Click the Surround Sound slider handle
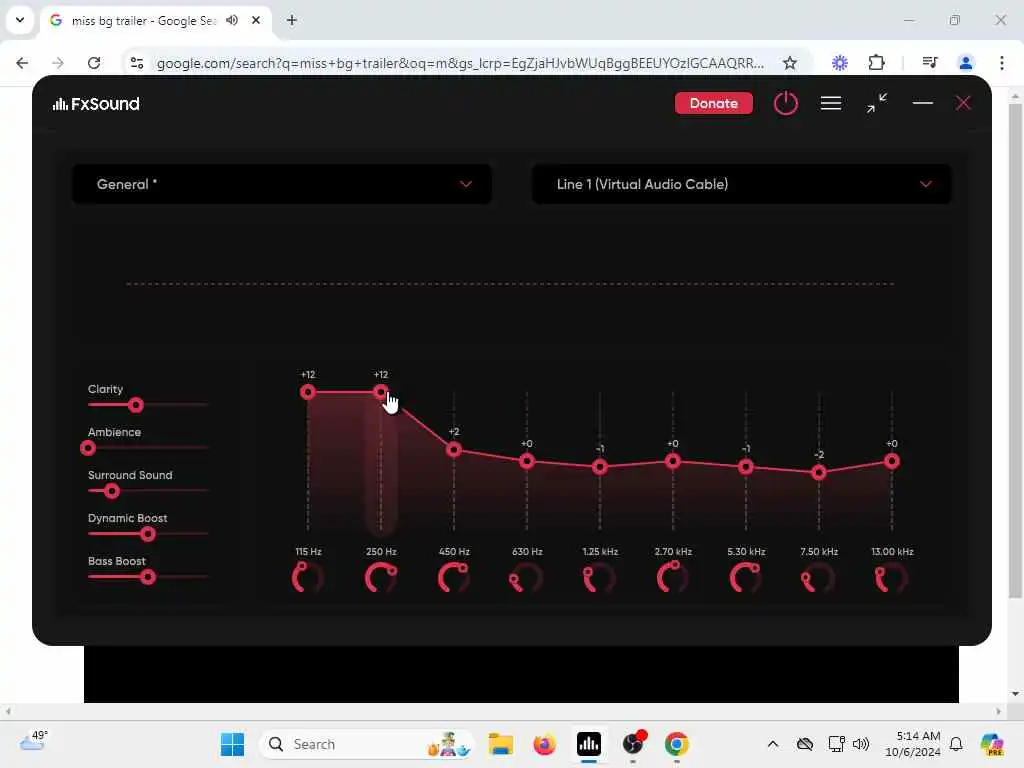Image resolution: width=1024 pixels, height=768 pixels. pos(112,491)
